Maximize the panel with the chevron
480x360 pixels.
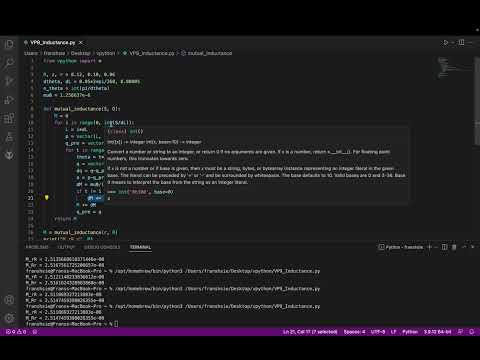point(464,247)
